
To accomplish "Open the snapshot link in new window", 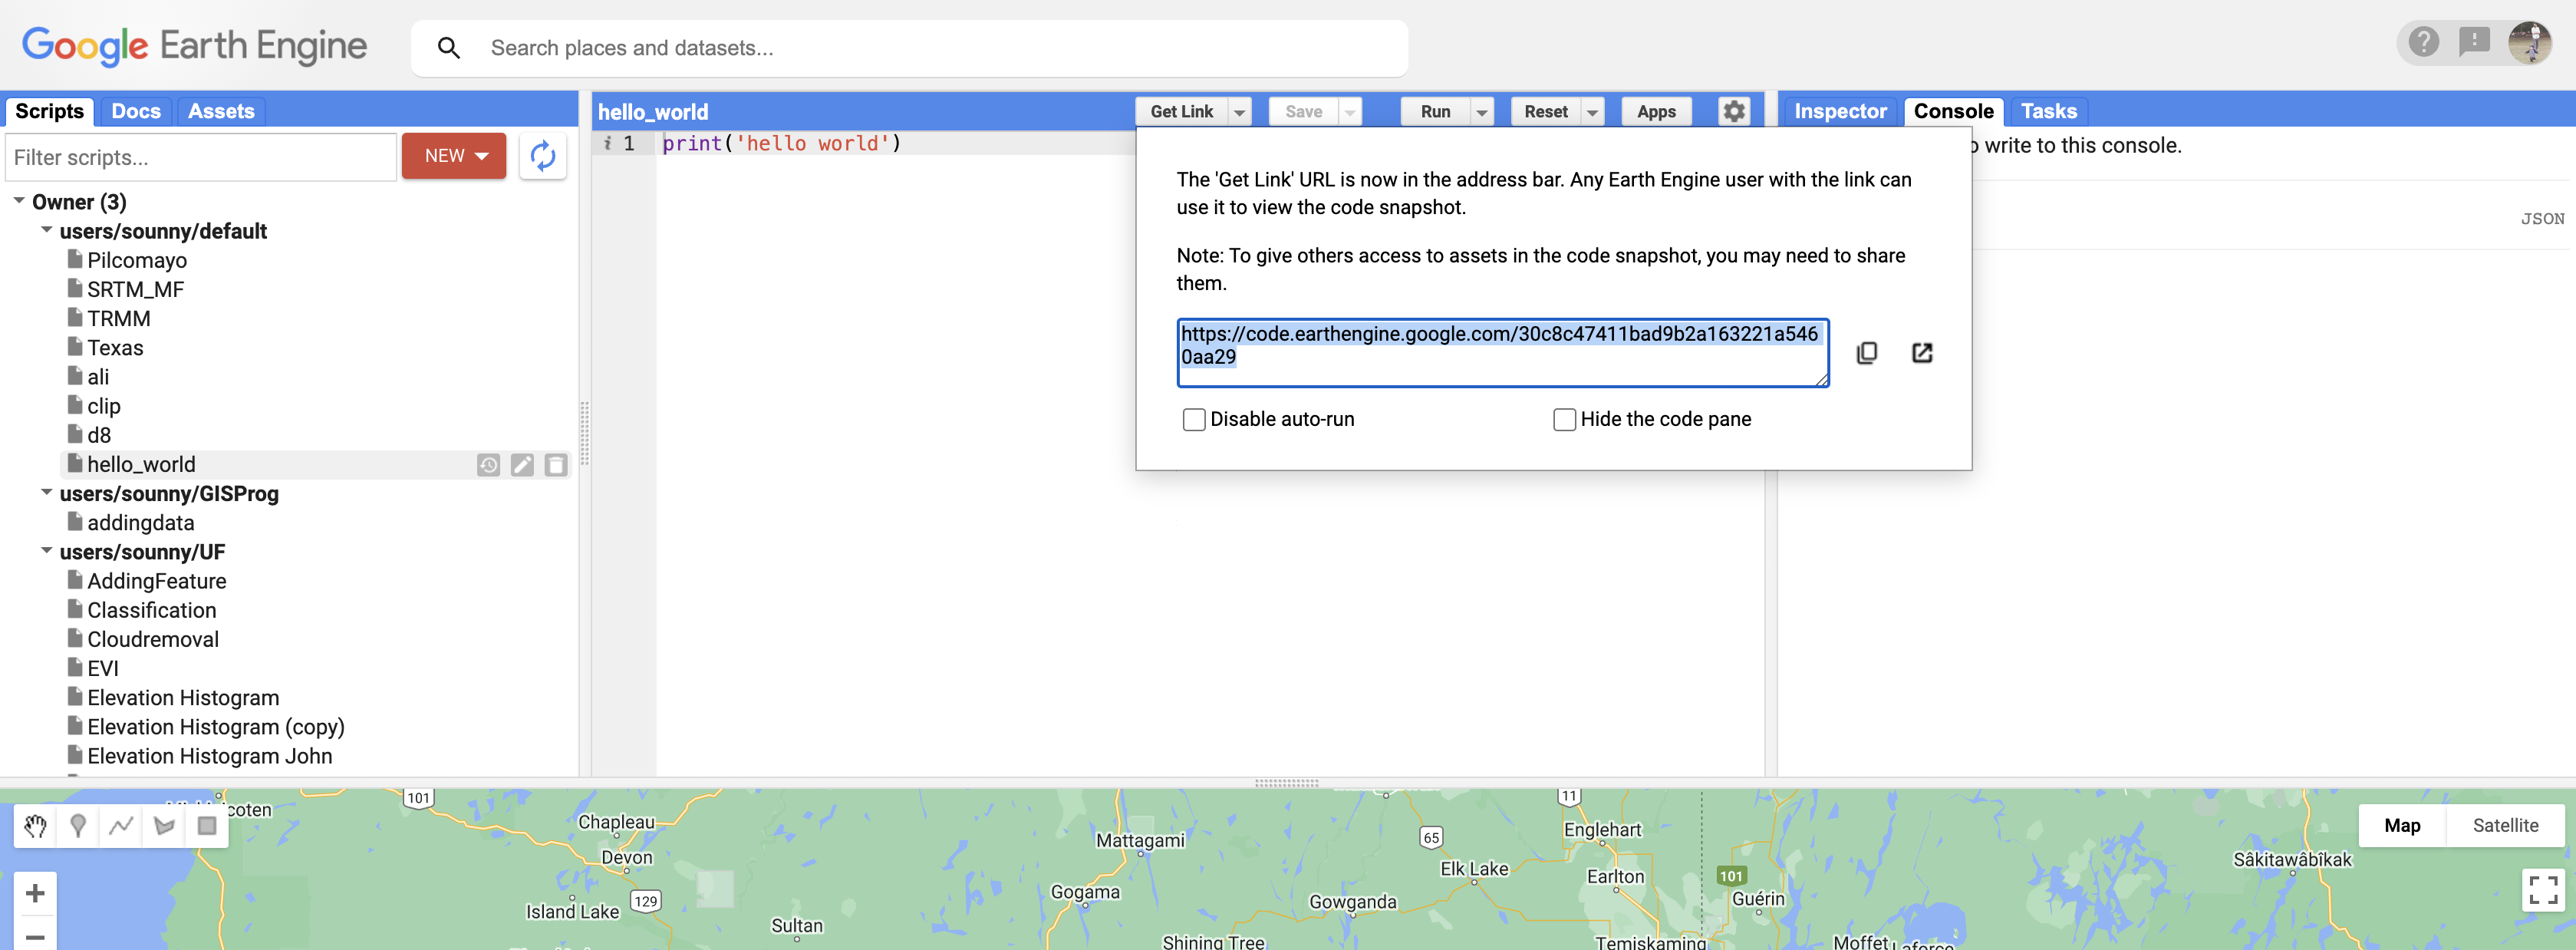I will [x=1922, y=352].
